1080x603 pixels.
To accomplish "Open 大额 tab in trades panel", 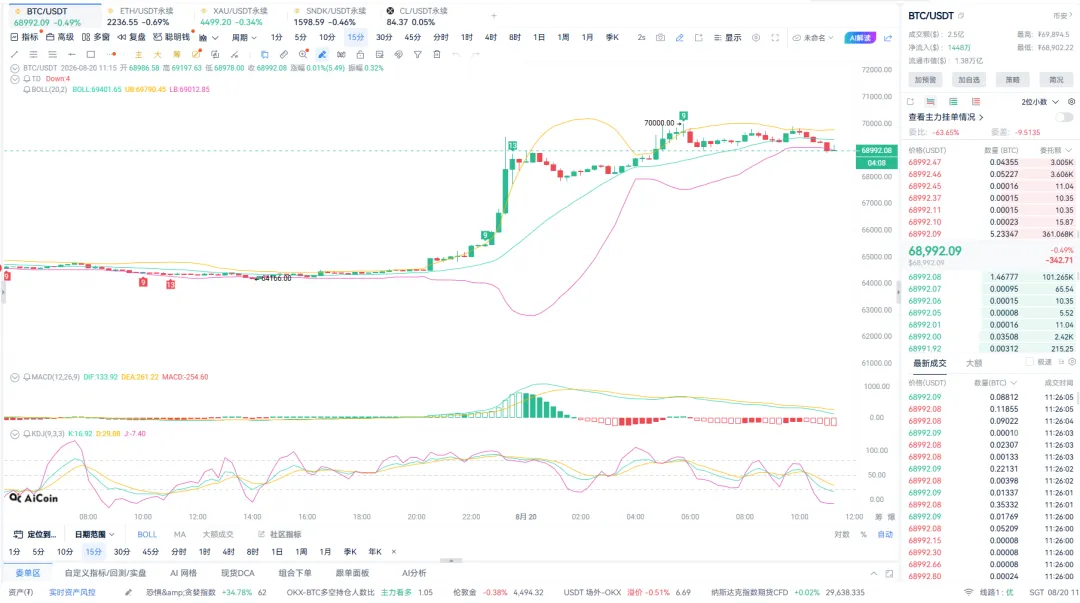I will [x=974, y=363].
